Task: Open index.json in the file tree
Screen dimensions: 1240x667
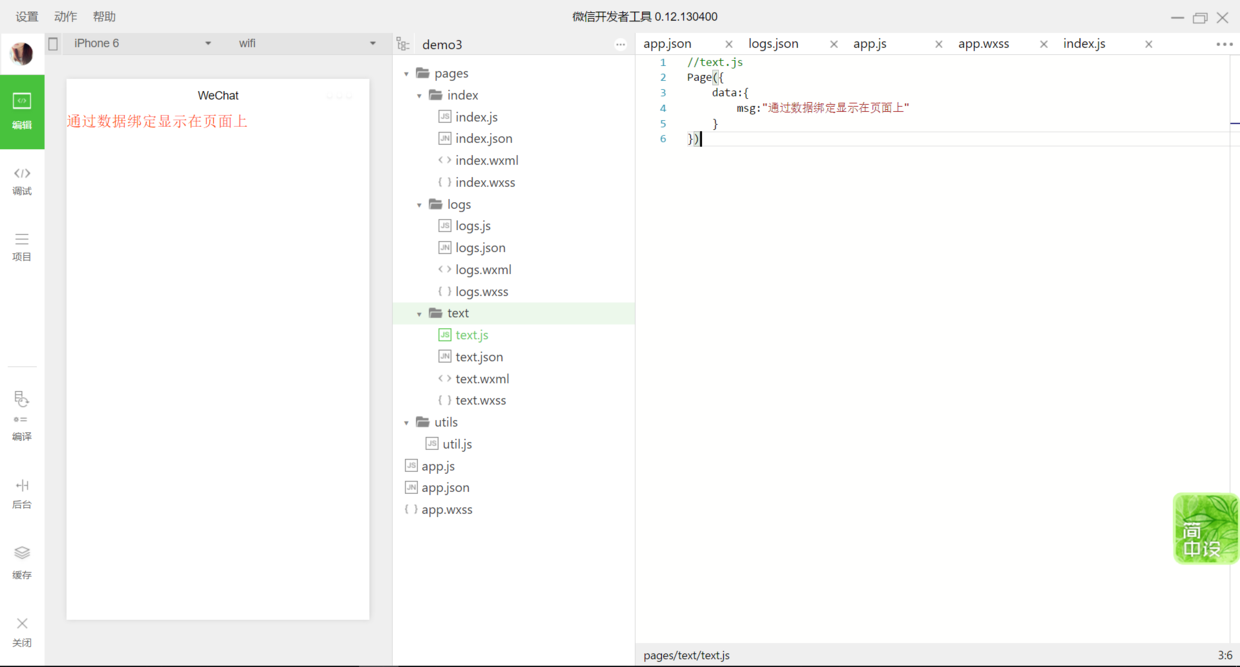Action: [483, 139]
